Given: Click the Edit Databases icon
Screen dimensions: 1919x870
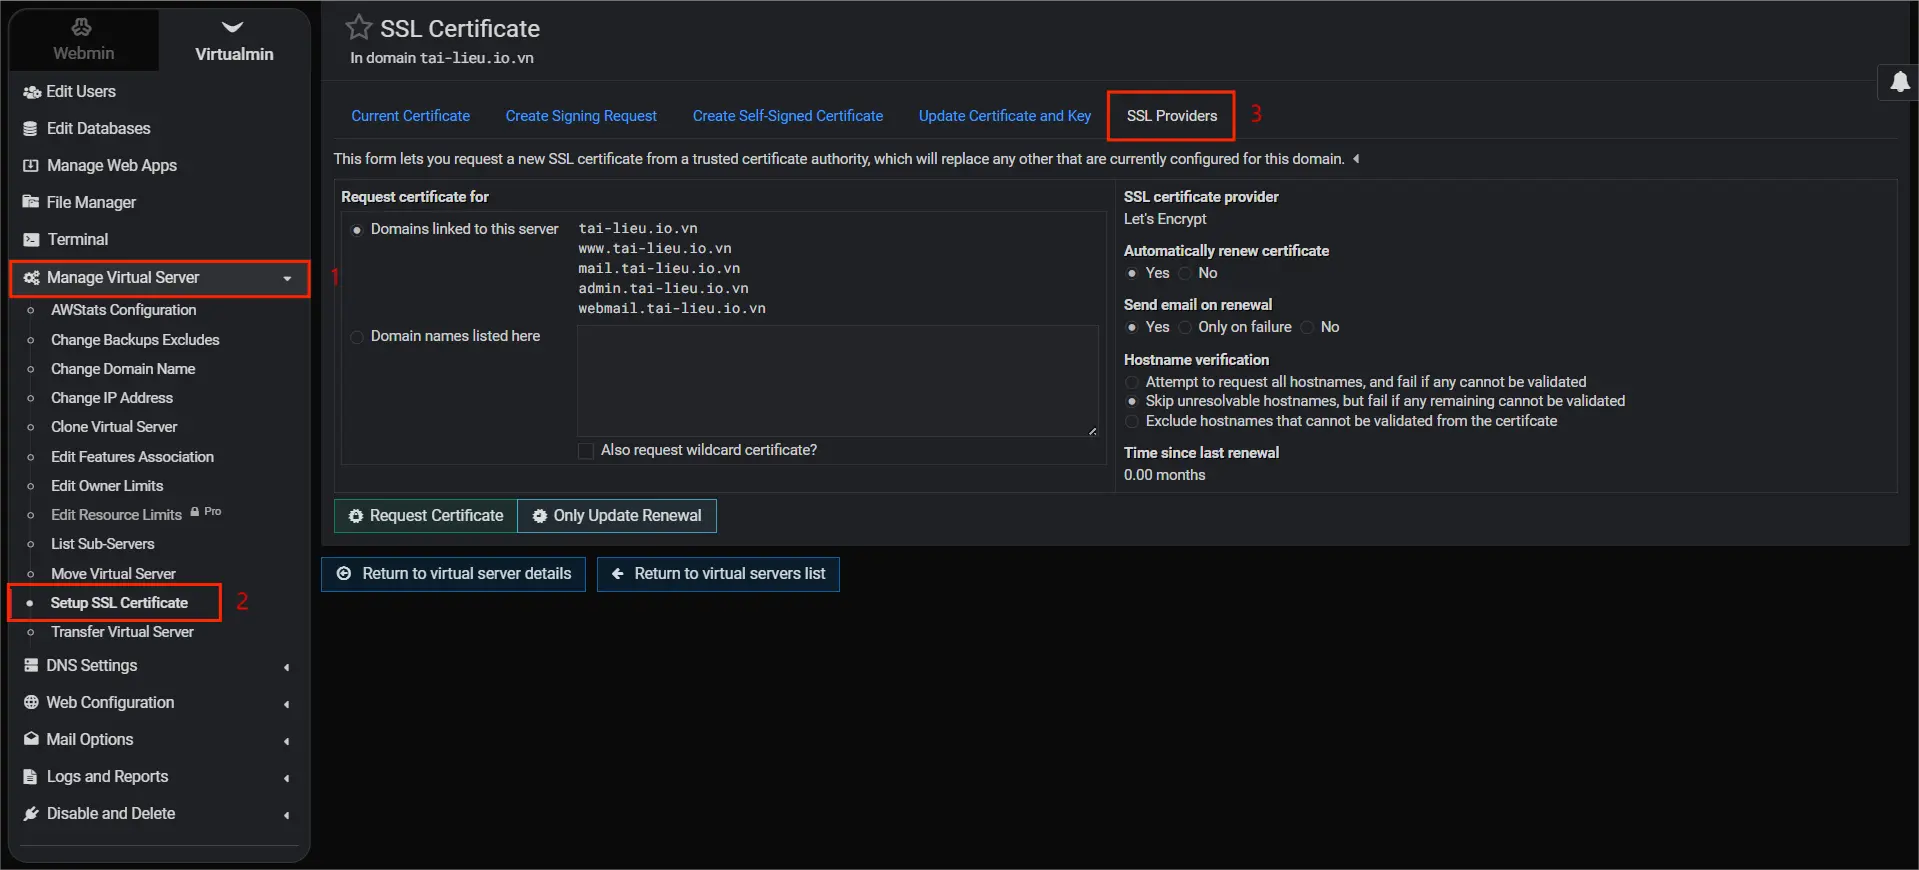Looking at the screenshot, I should click(x=31, y=129).
